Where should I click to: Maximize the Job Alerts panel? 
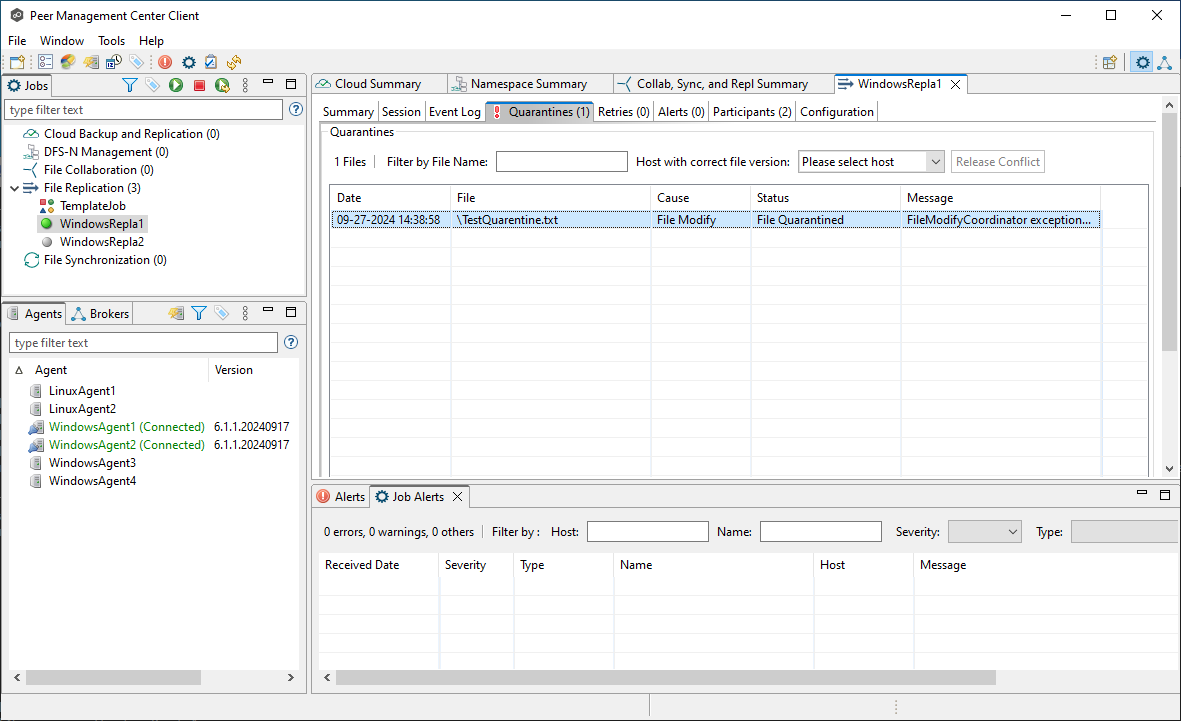click(1164, 495)
